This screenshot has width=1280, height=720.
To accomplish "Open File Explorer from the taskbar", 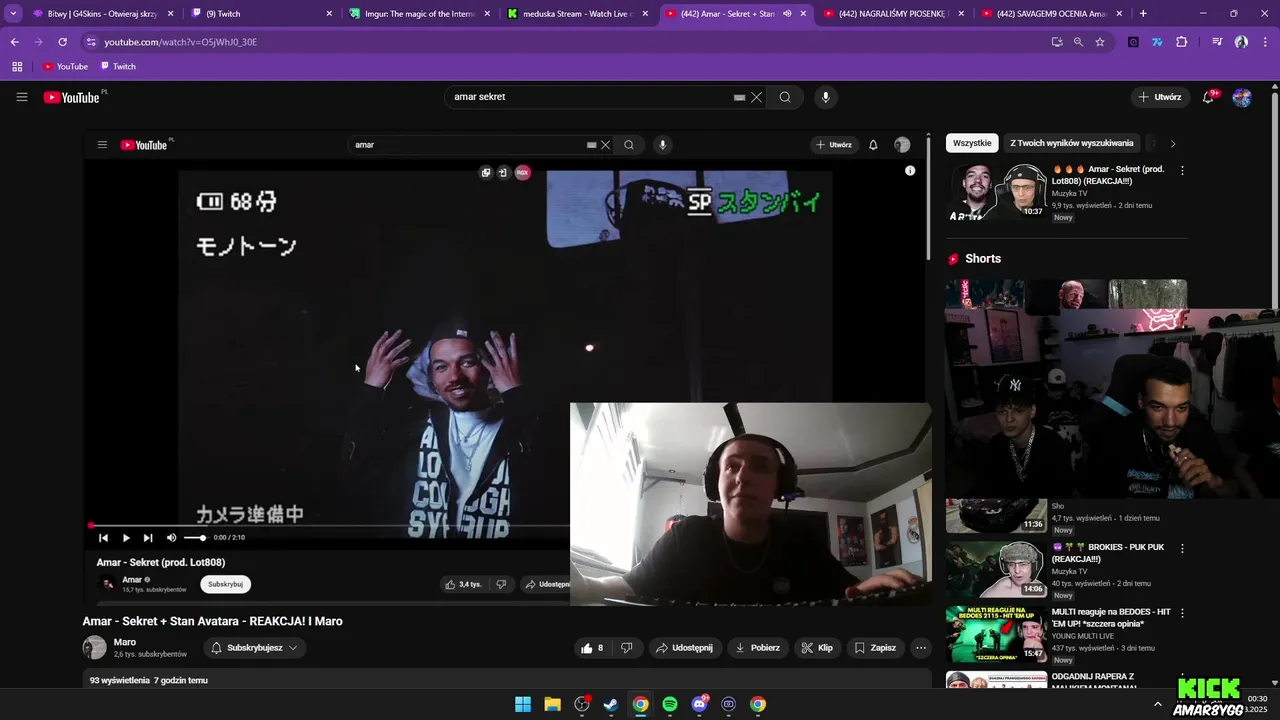I will pos(552,704).
